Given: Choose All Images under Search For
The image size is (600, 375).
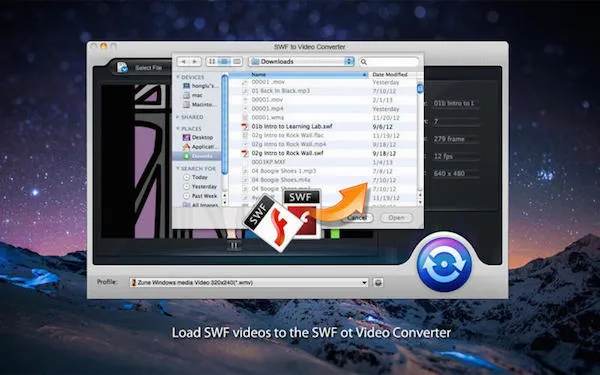Looking at the screenshot, I should point(201,205).
